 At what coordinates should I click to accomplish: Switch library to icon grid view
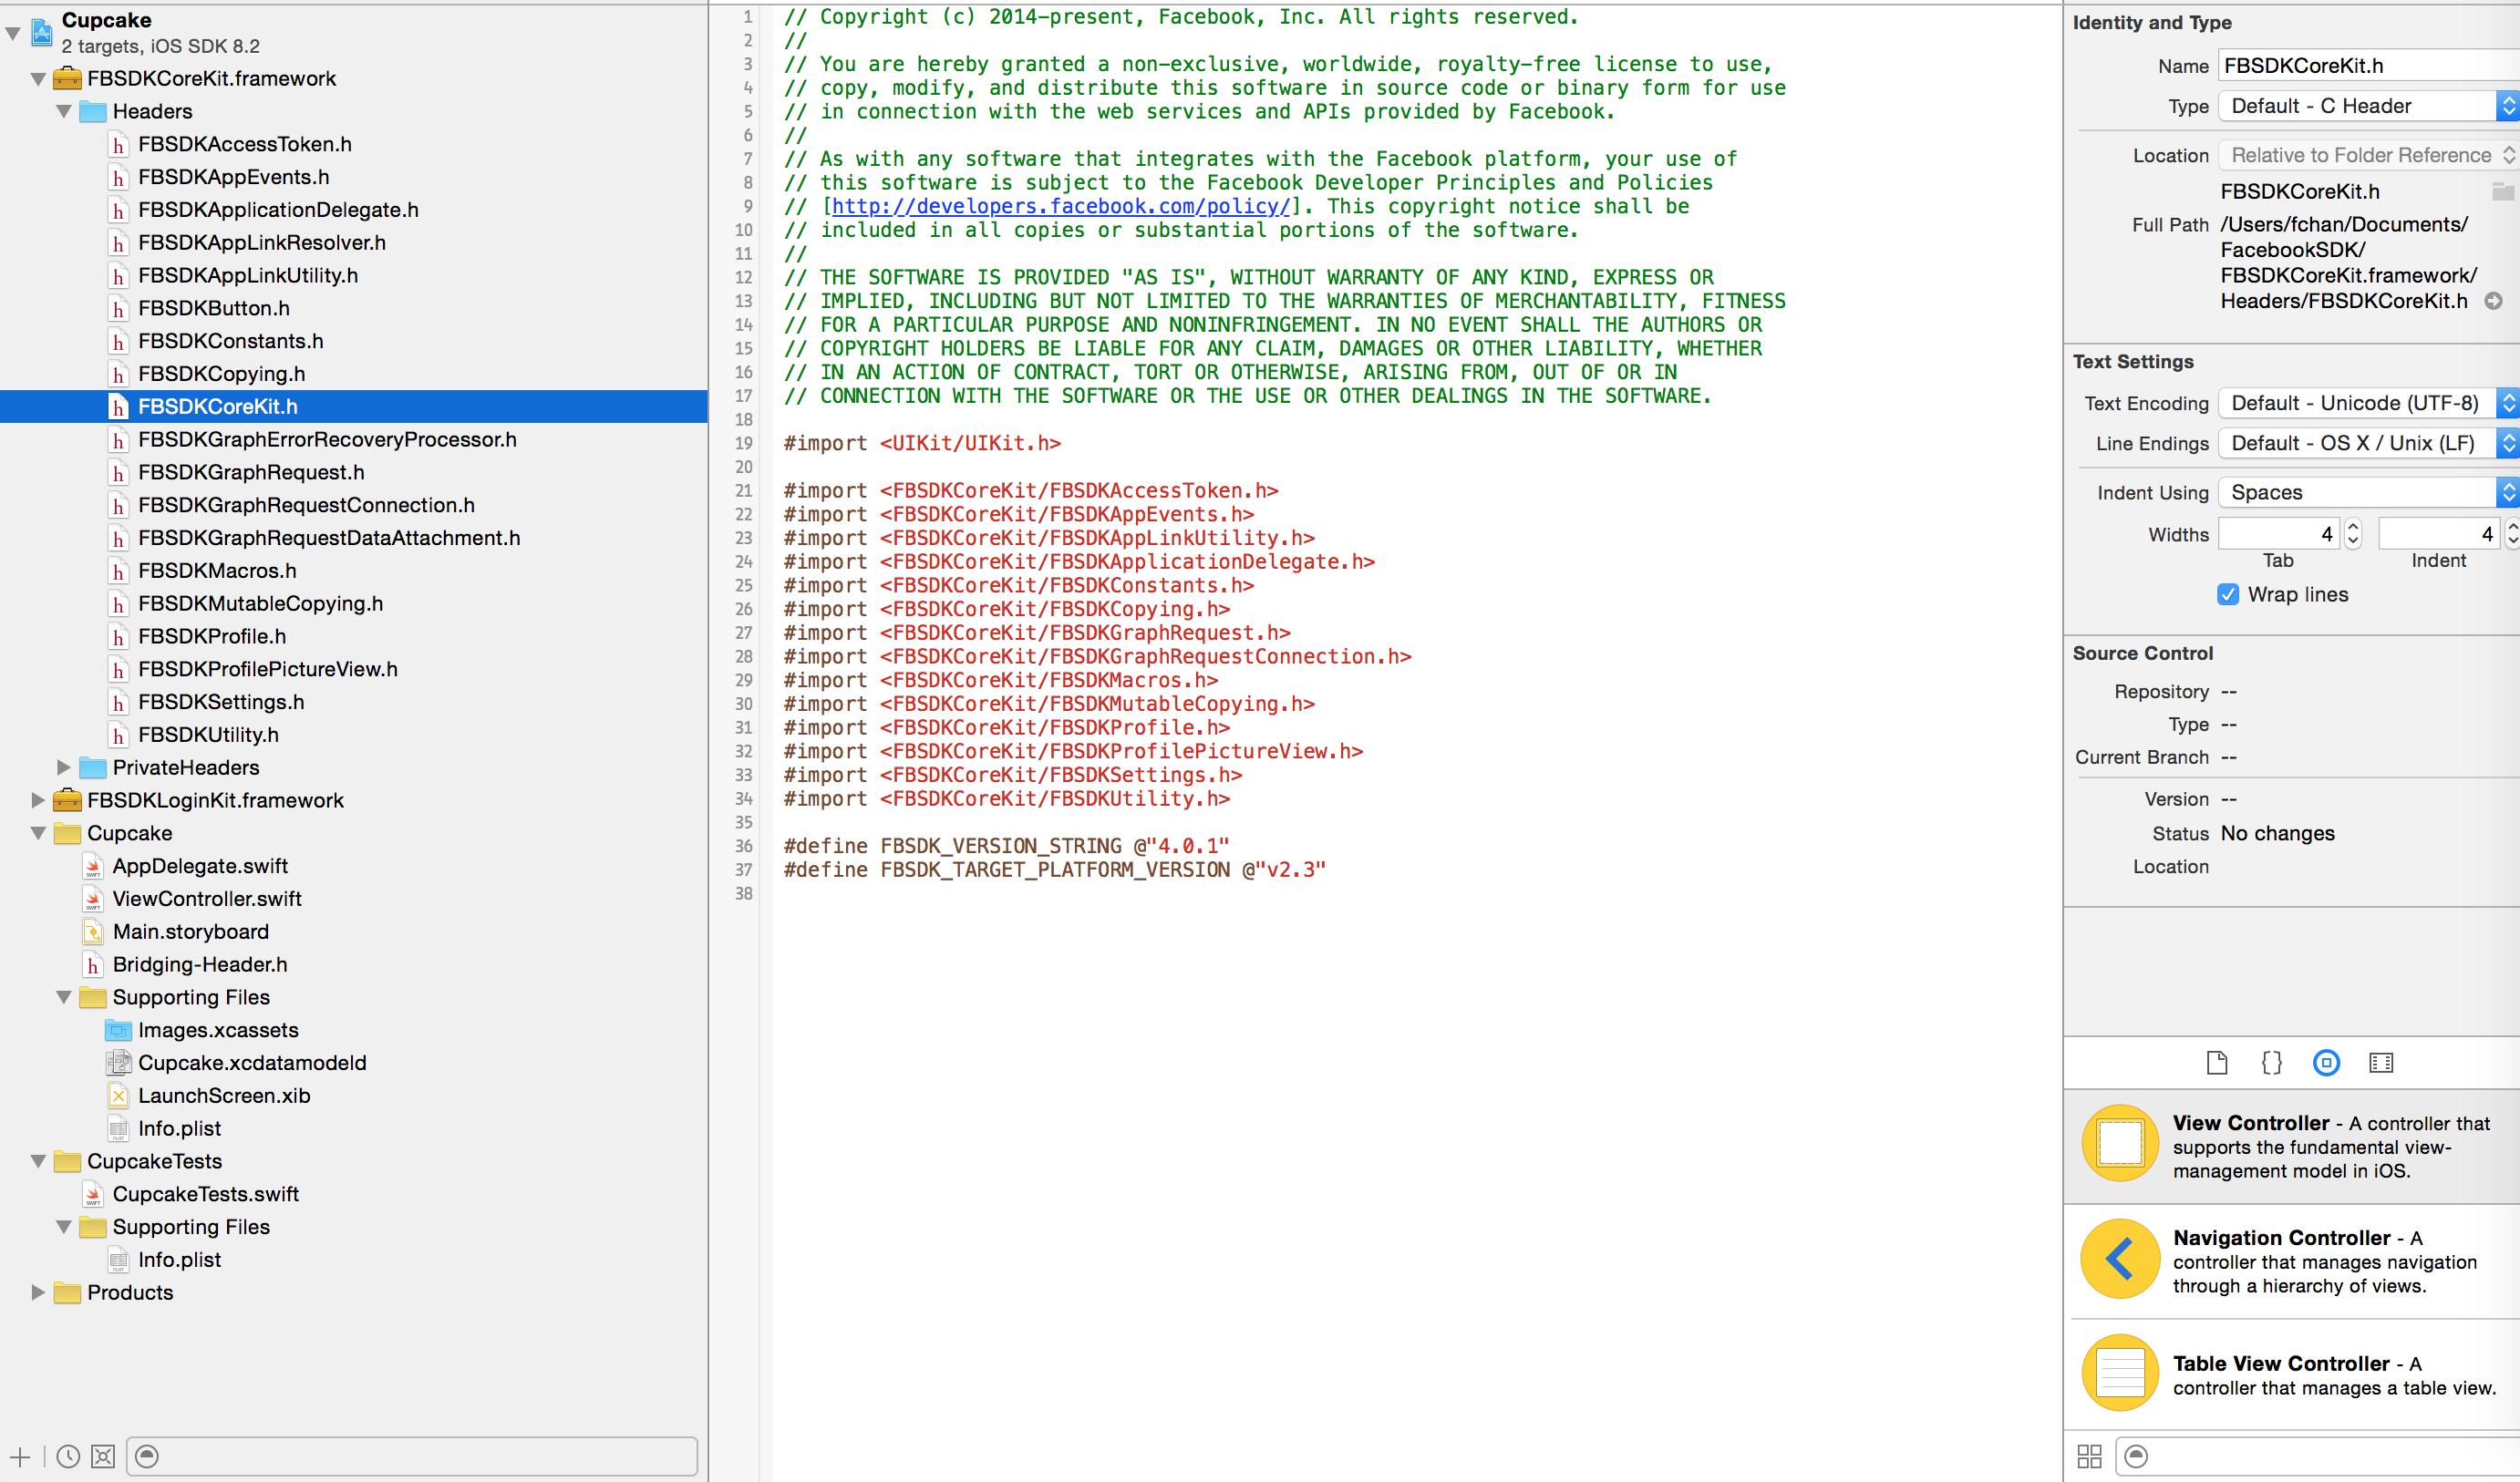pos(2089,1456)
